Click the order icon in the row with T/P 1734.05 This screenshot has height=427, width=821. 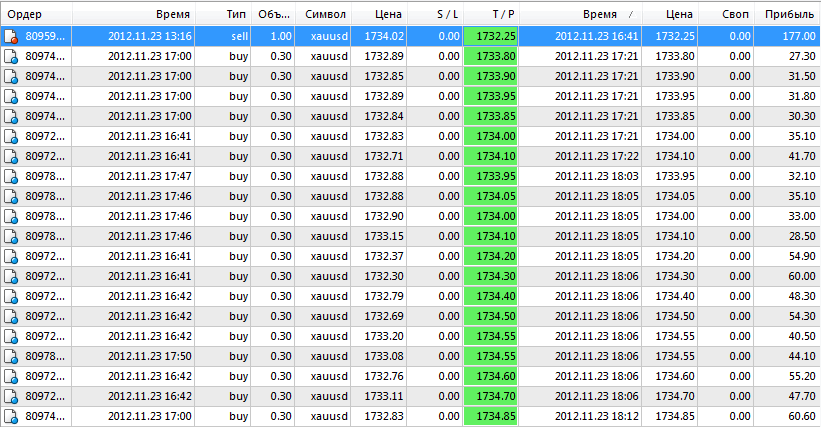click(11, 196)
